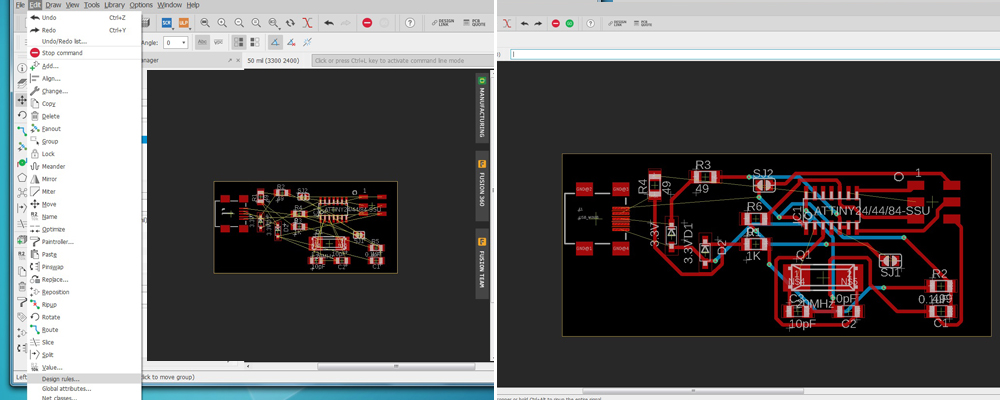
Task: Click the zoom out icon
Action: tap(239, 23)
